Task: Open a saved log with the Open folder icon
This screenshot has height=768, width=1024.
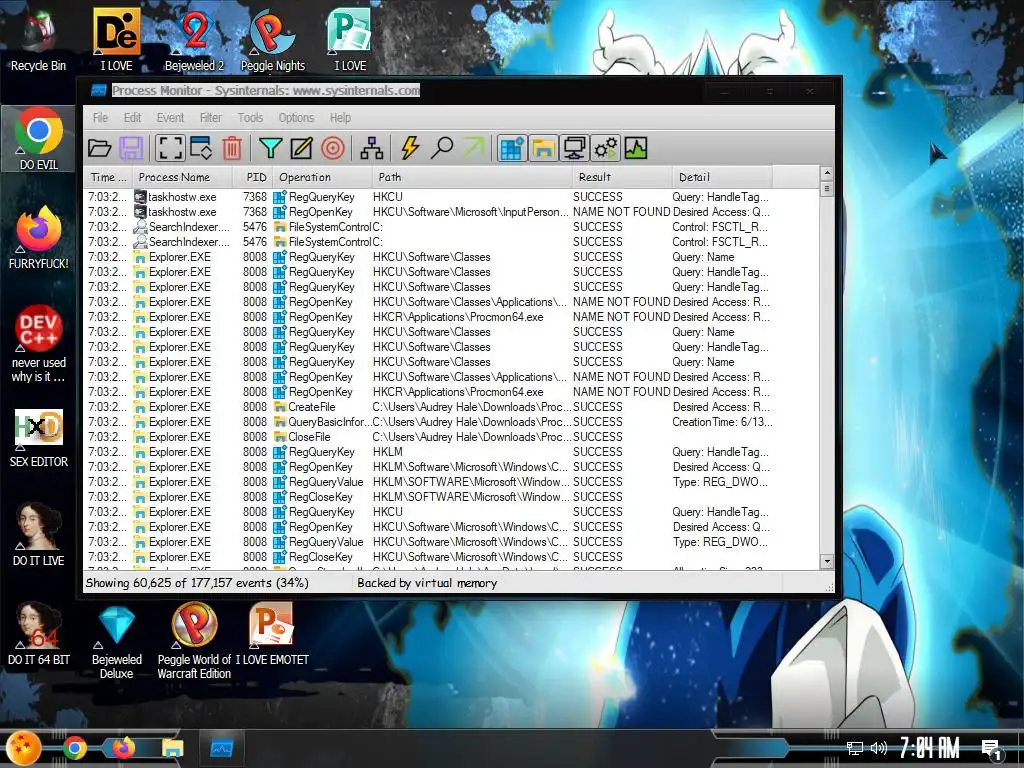Action: tap(99, 148)
